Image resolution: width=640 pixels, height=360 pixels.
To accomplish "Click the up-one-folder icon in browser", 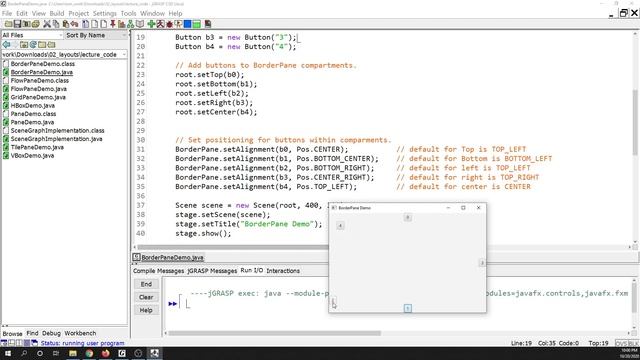I will click(x=24, y=44).
